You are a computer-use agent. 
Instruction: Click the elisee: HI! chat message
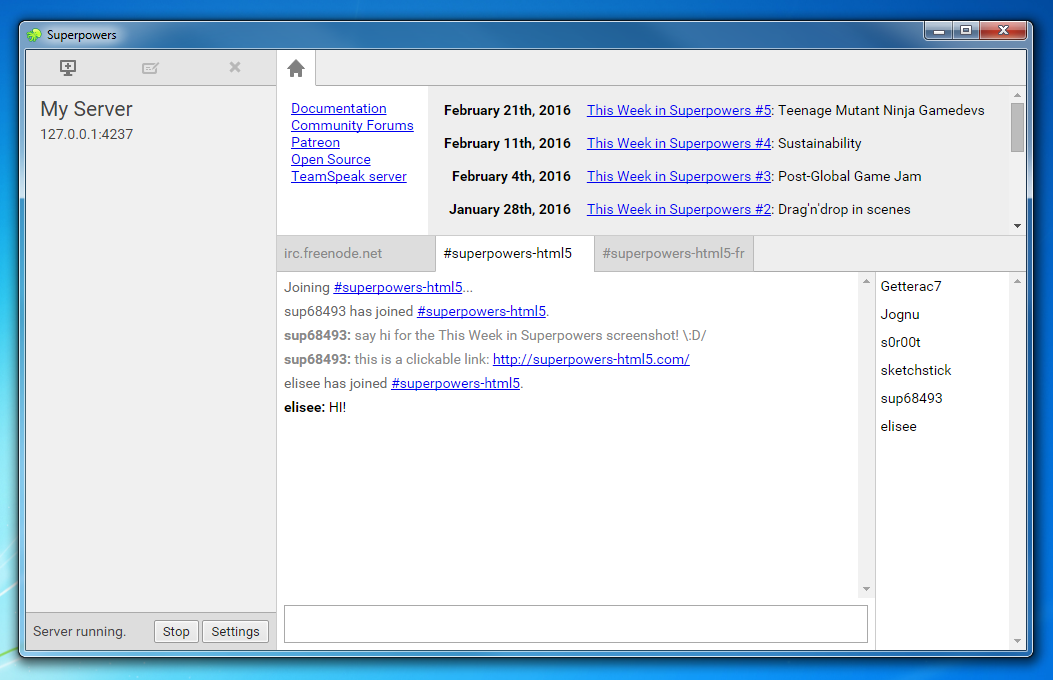coord(315,407)
